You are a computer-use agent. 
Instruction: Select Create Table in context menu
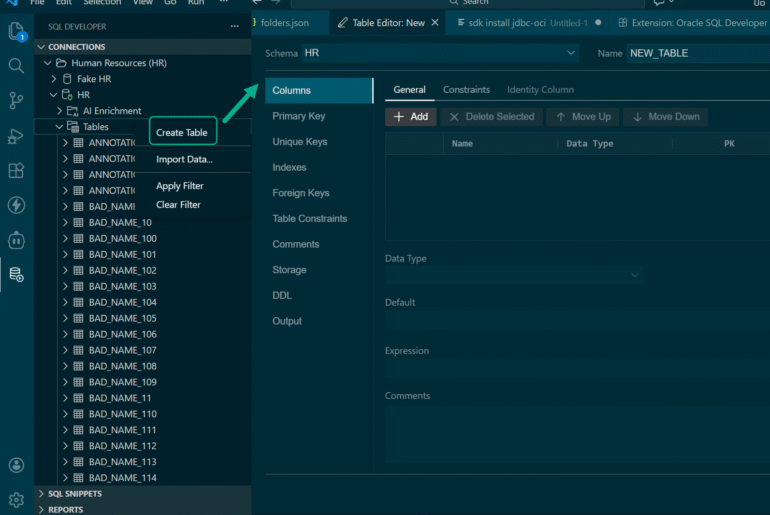pos(182,132)
